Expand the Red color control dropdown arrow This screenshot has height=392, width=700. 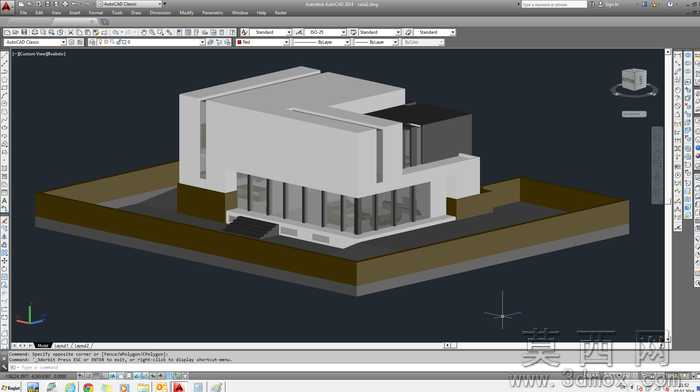[x=286, y=42]
